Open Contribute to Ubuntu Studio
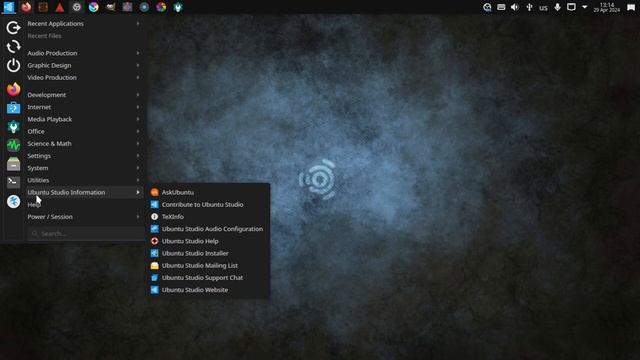 209,204
